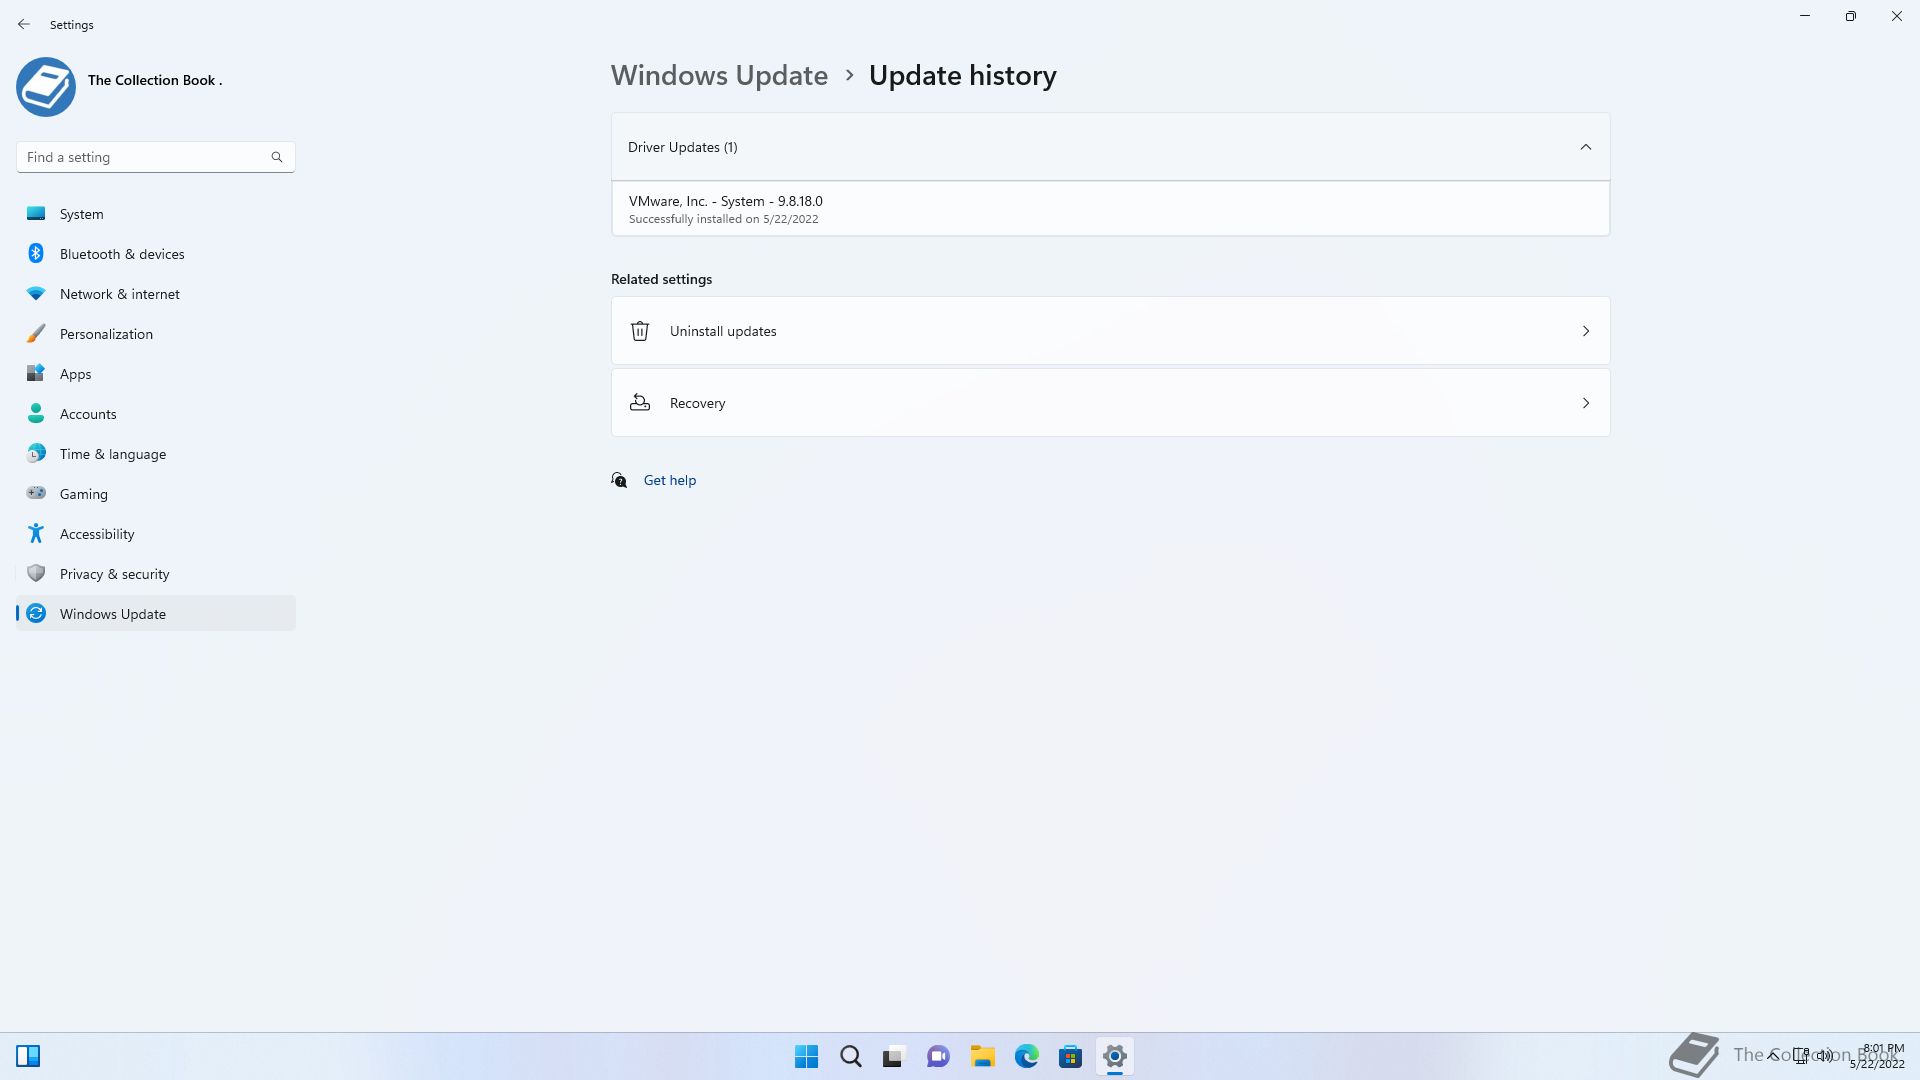This screenshot has height=1080, width=1920.
Task: Click the chevron on Recovery row
Action: pos(1585,403)
